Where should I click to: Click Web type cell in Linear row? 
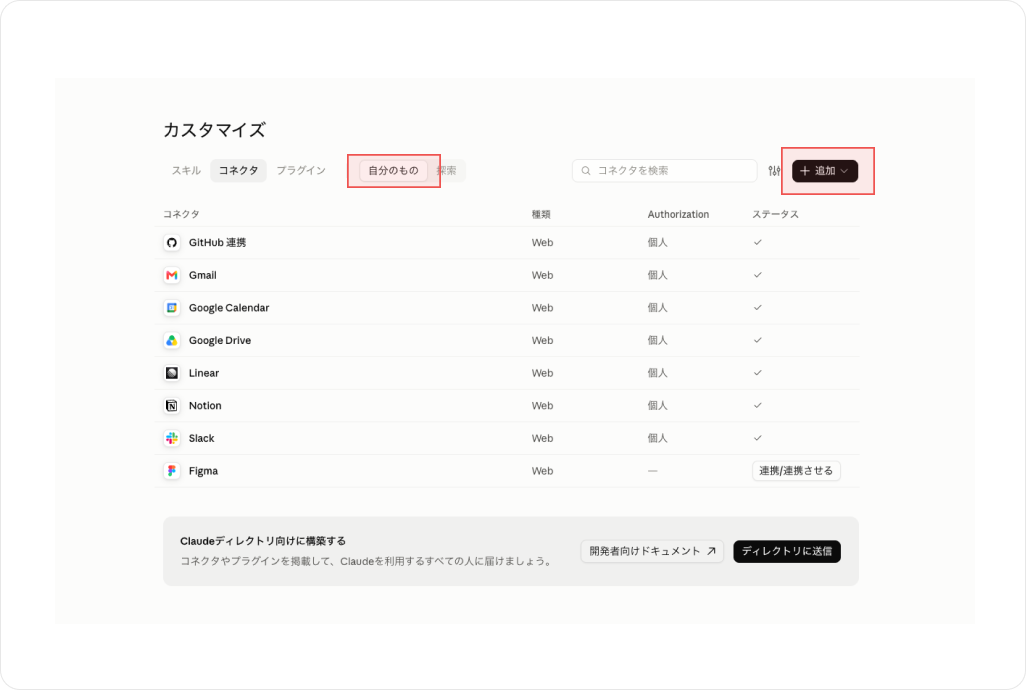(x=542, y=373)
